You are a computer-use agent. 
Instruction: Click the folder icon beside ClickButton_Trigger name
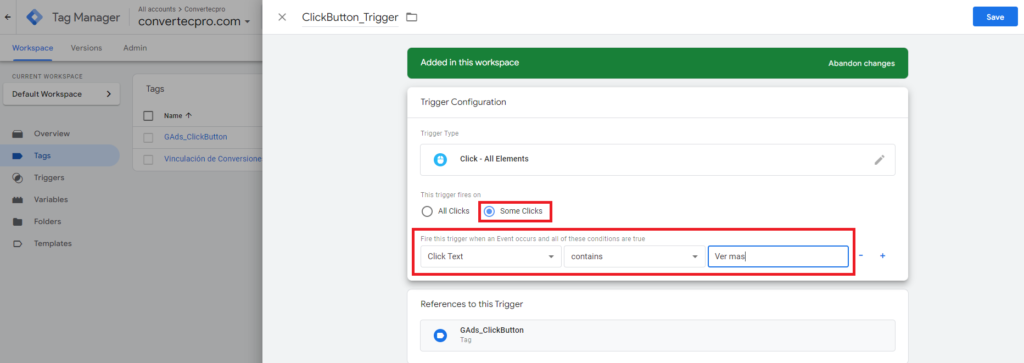point(411,17)
